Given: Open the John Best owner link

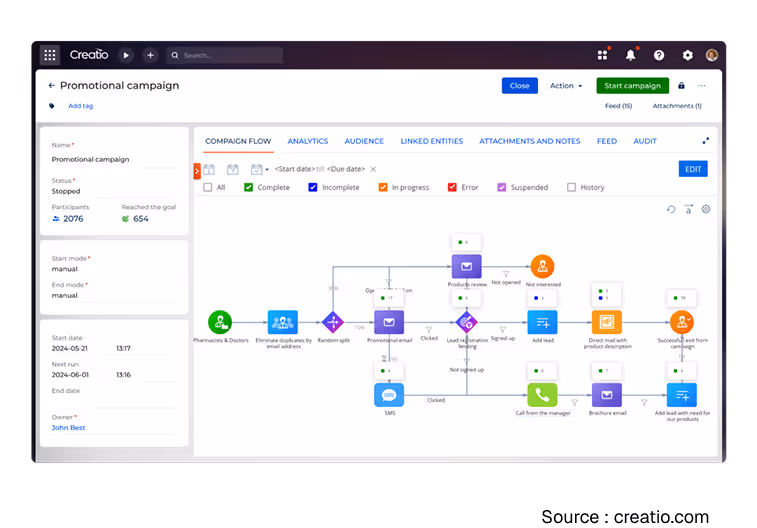Looking at the screenshot, I should coord(68,428).
